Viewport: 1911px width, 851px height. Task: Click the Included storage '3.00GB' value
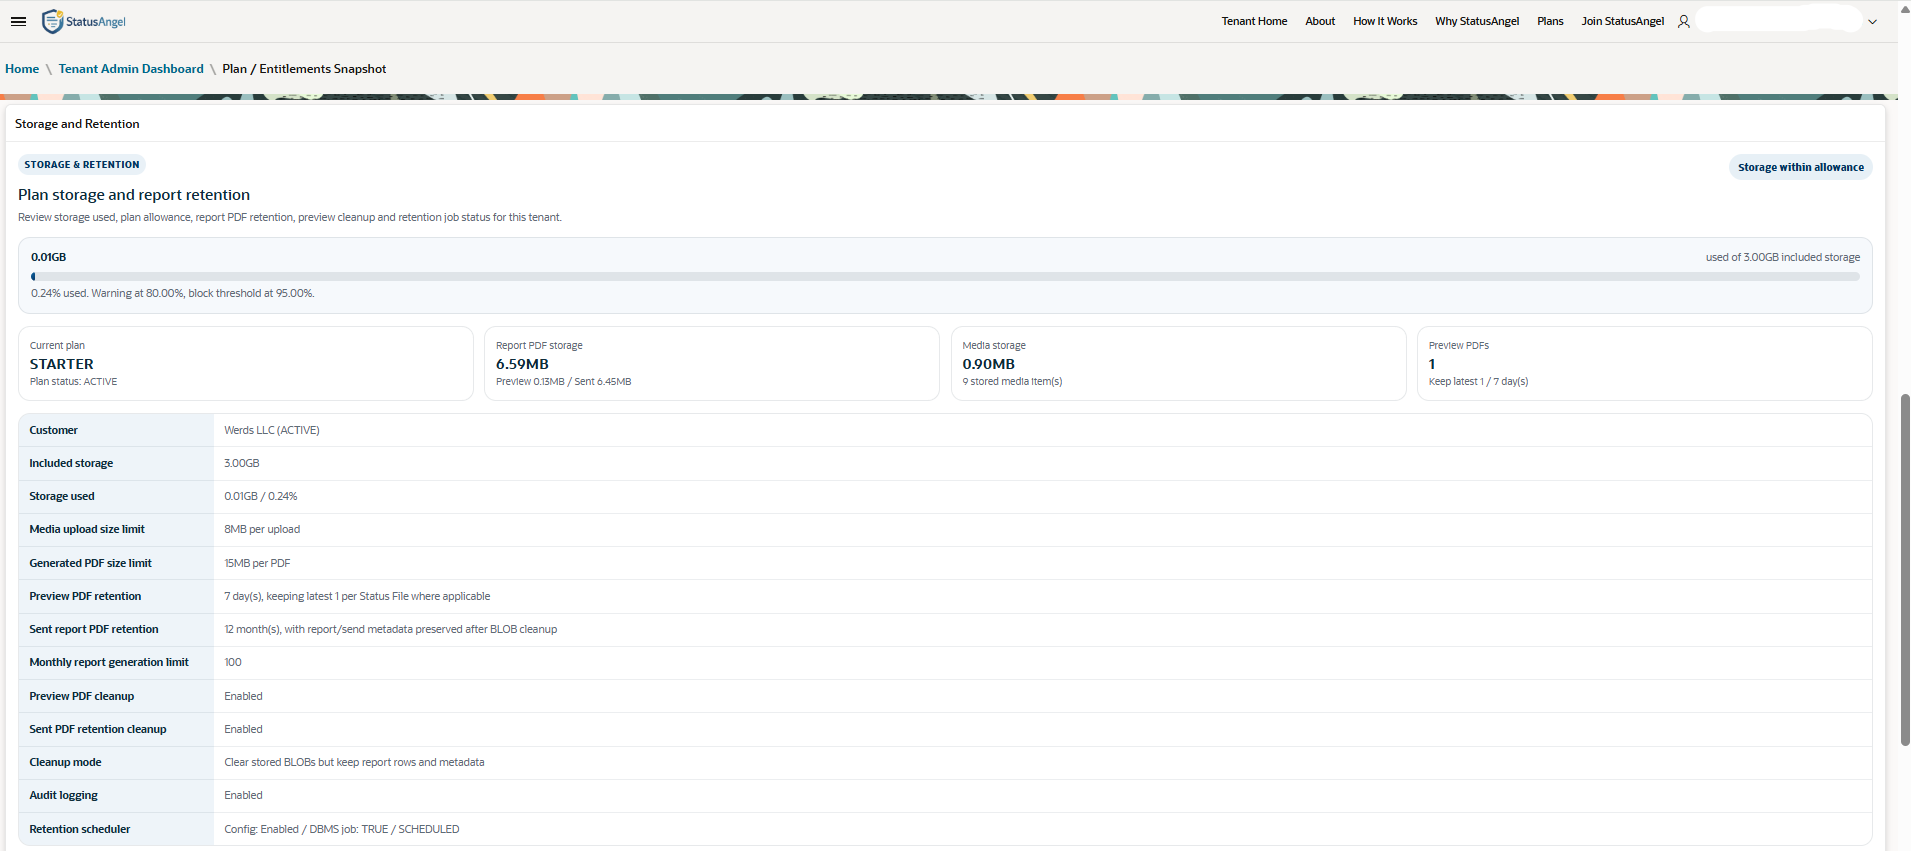[x=242, y=463]
